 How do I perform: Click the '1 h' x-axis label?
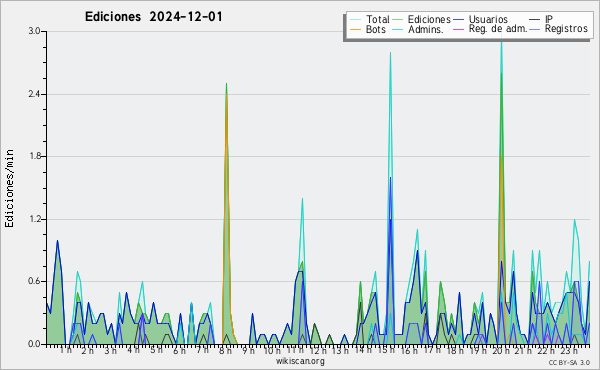point(65,350)
